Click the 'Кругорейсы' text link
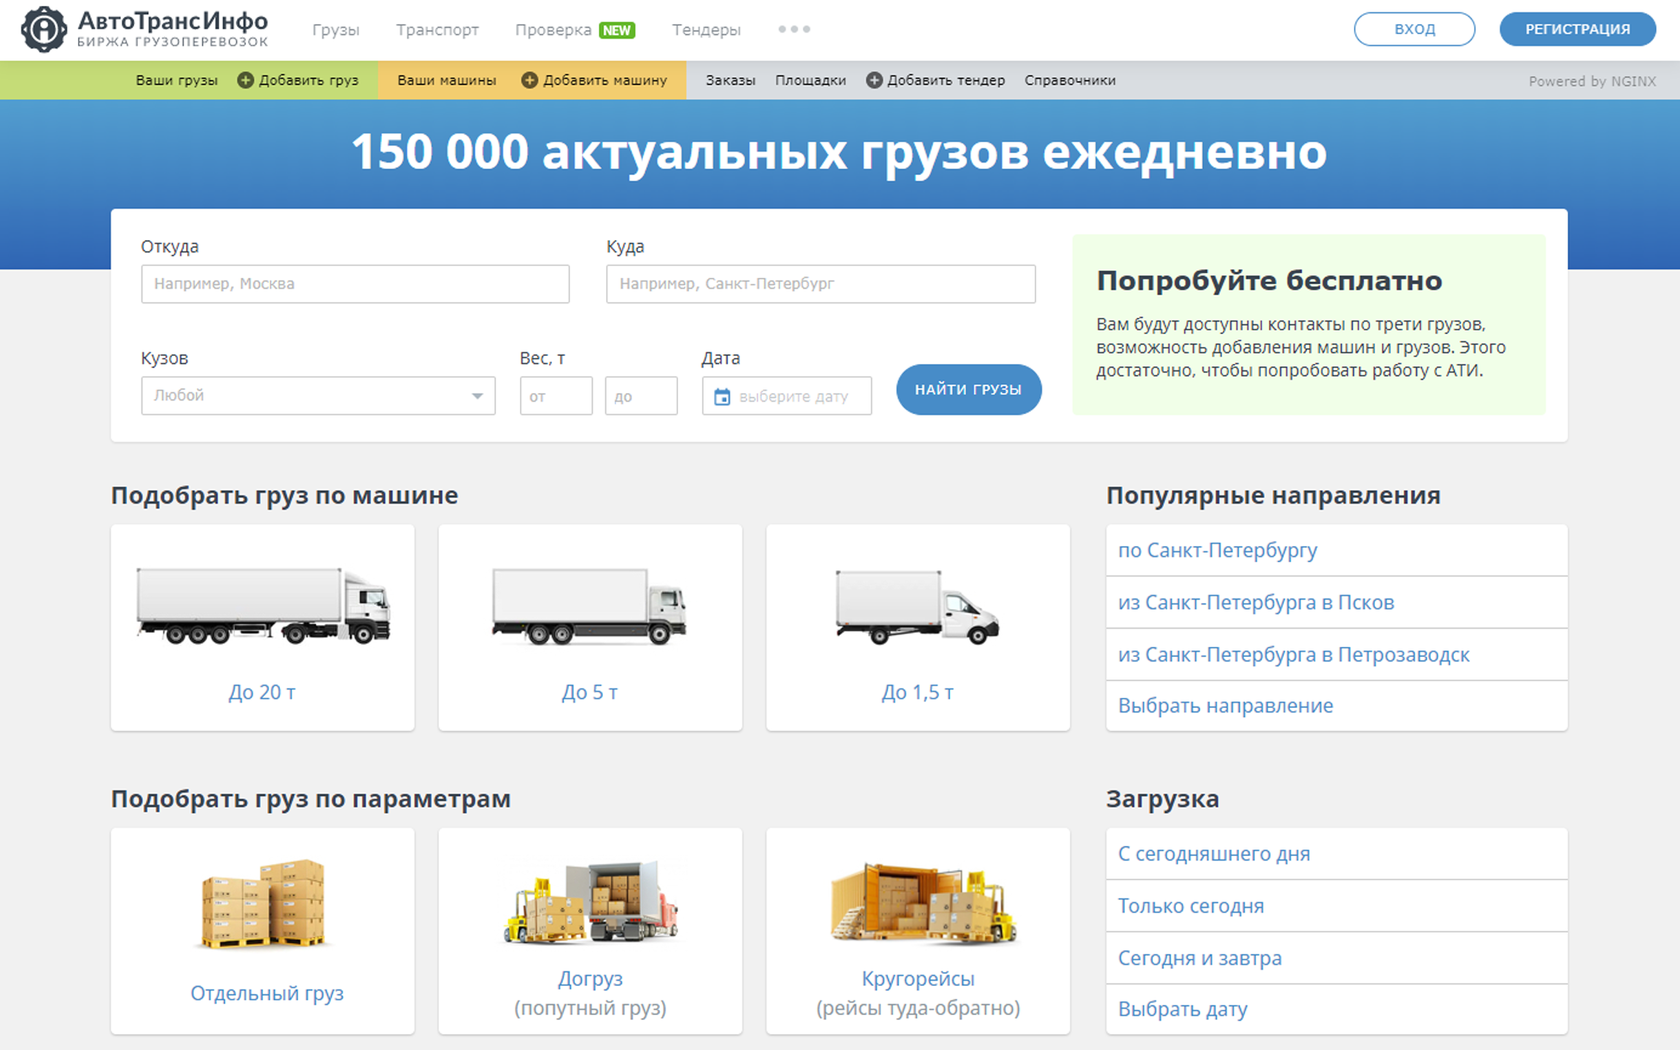1680x1050 pixels. 918,979
